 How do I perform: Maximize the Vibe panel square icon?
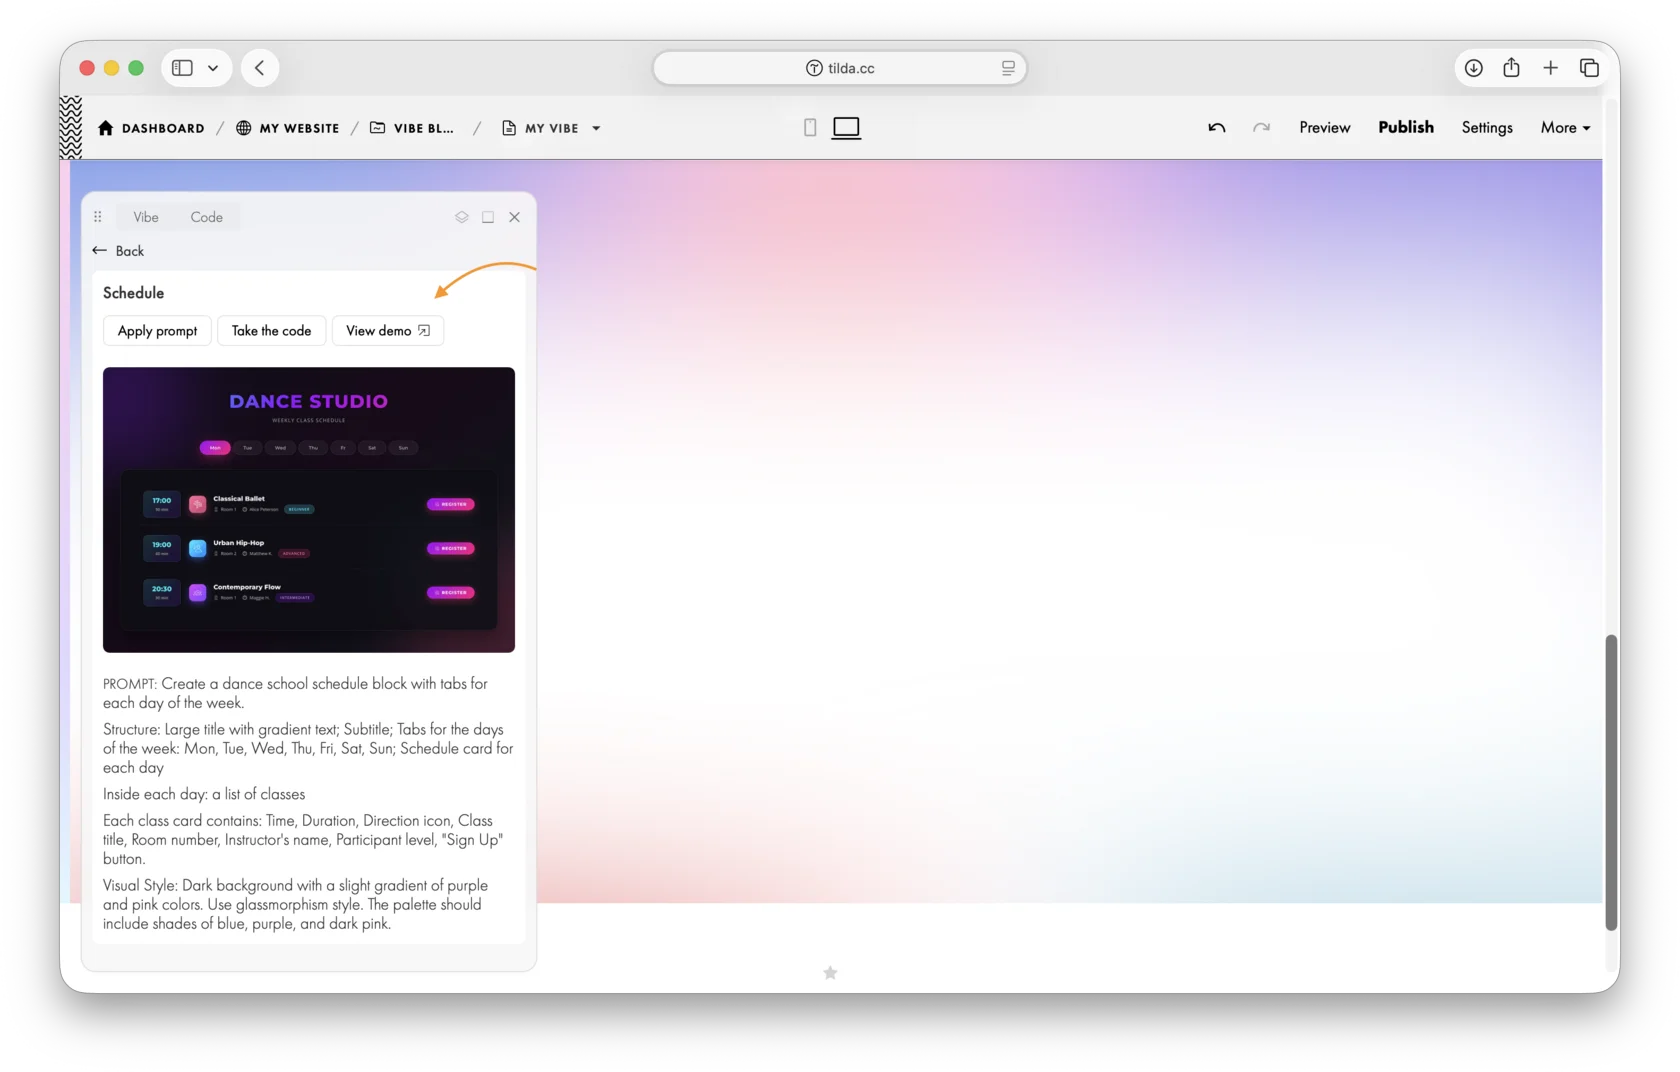tap(488, 217)
